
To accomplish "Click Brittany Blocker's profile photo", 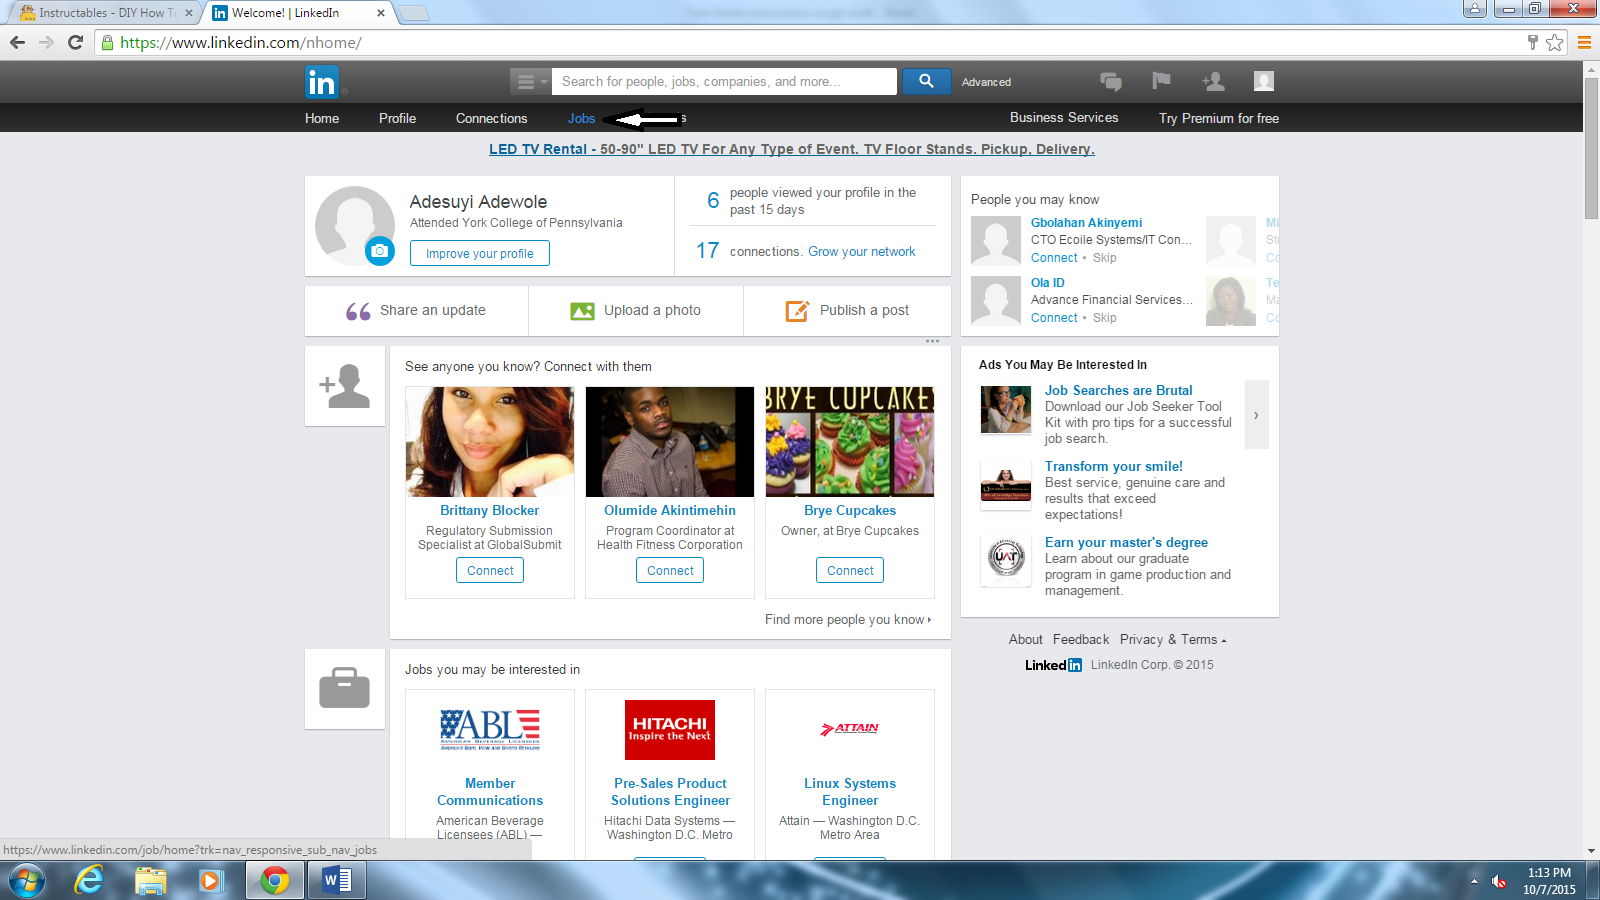I will 490,442.
